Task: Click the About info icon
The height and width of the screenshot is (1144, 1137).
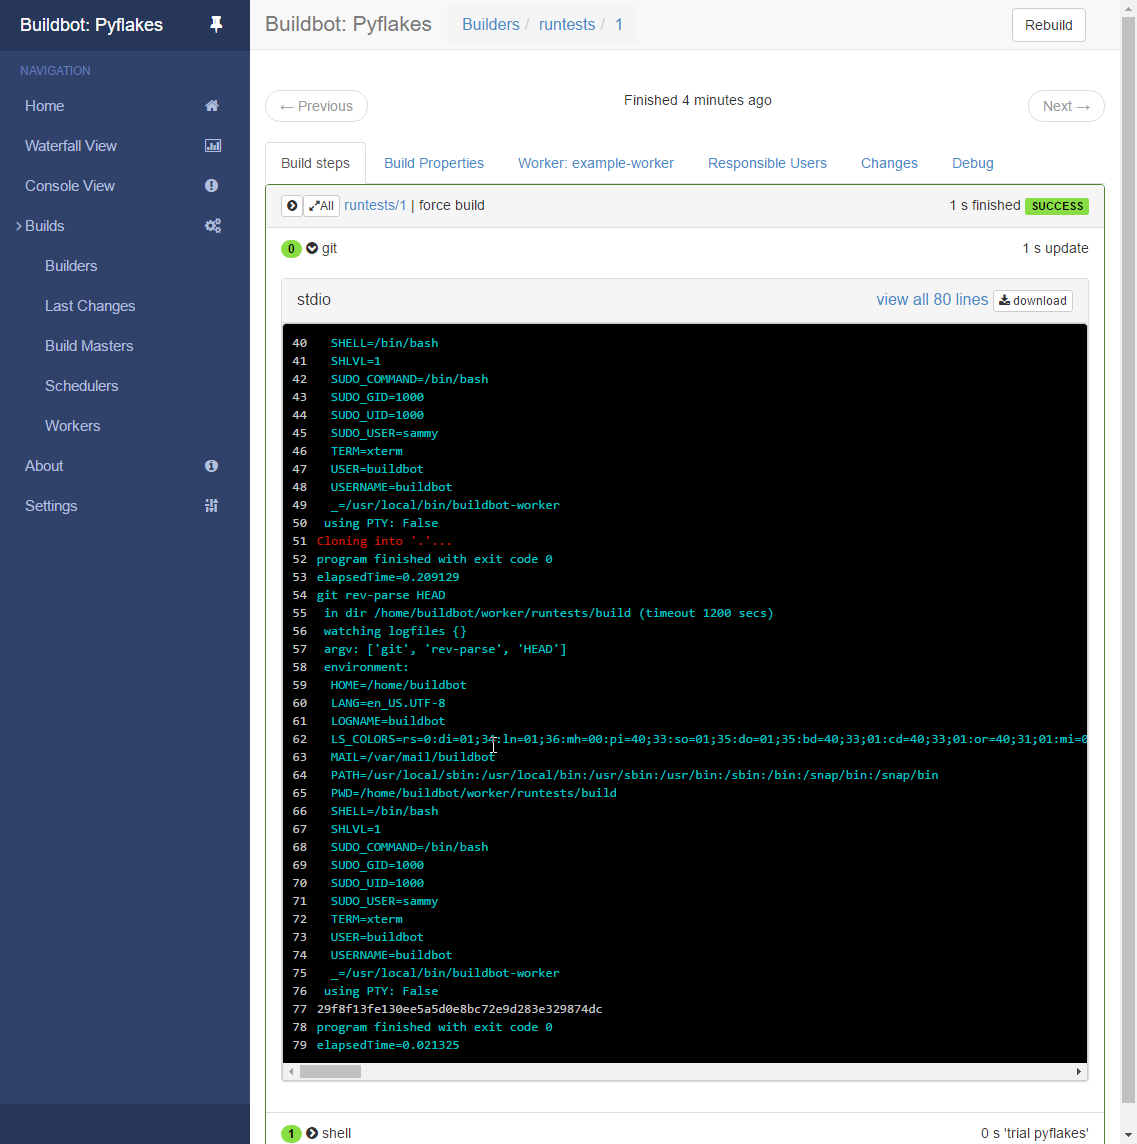Action: pos(212,466)
